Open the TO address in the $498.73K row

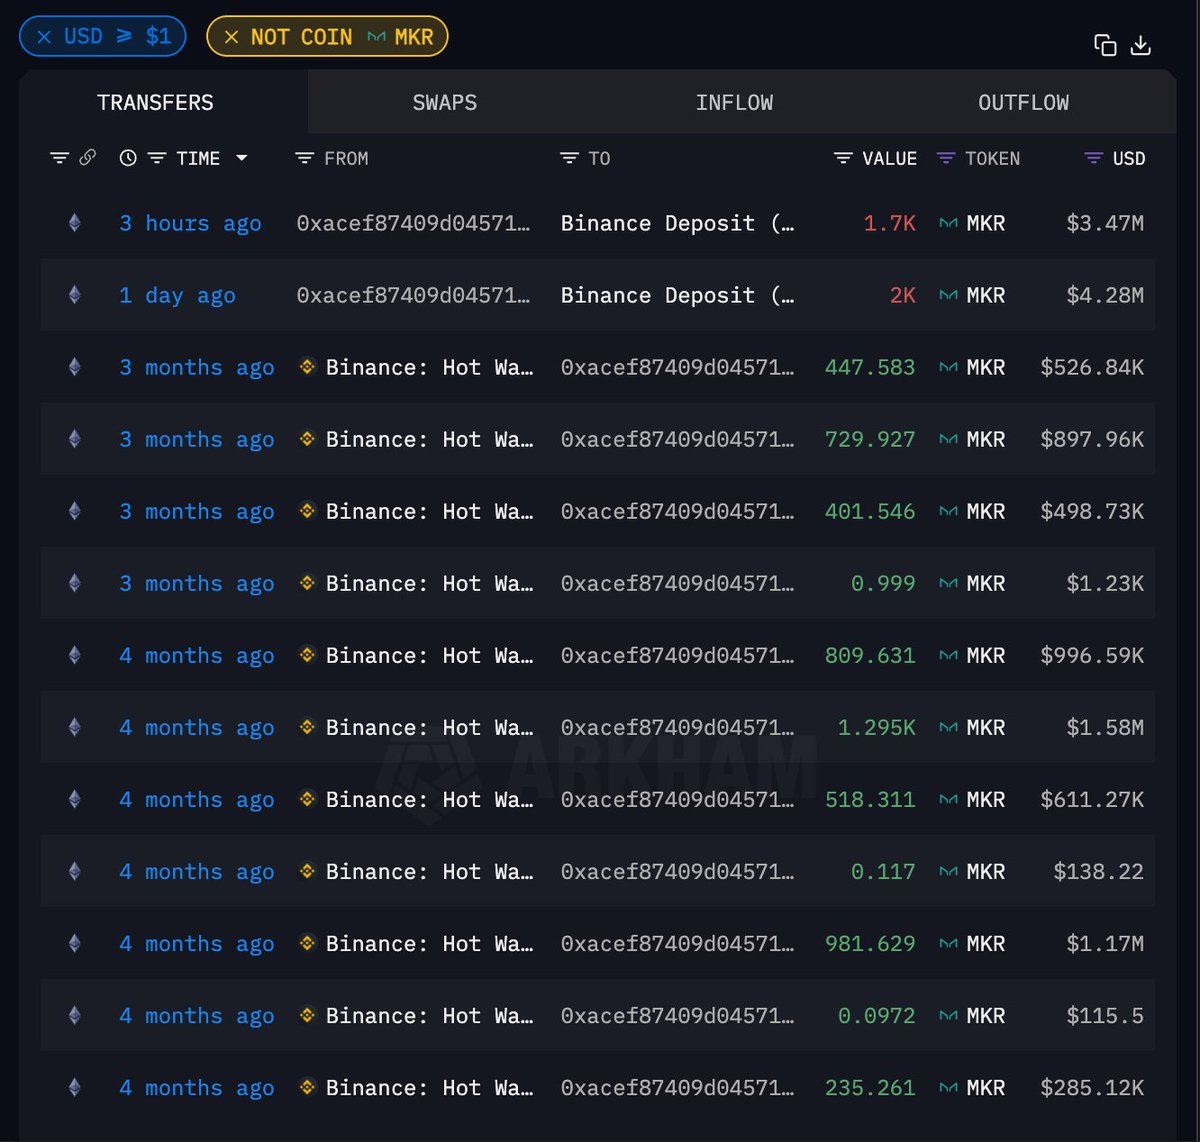coord(678,511)
